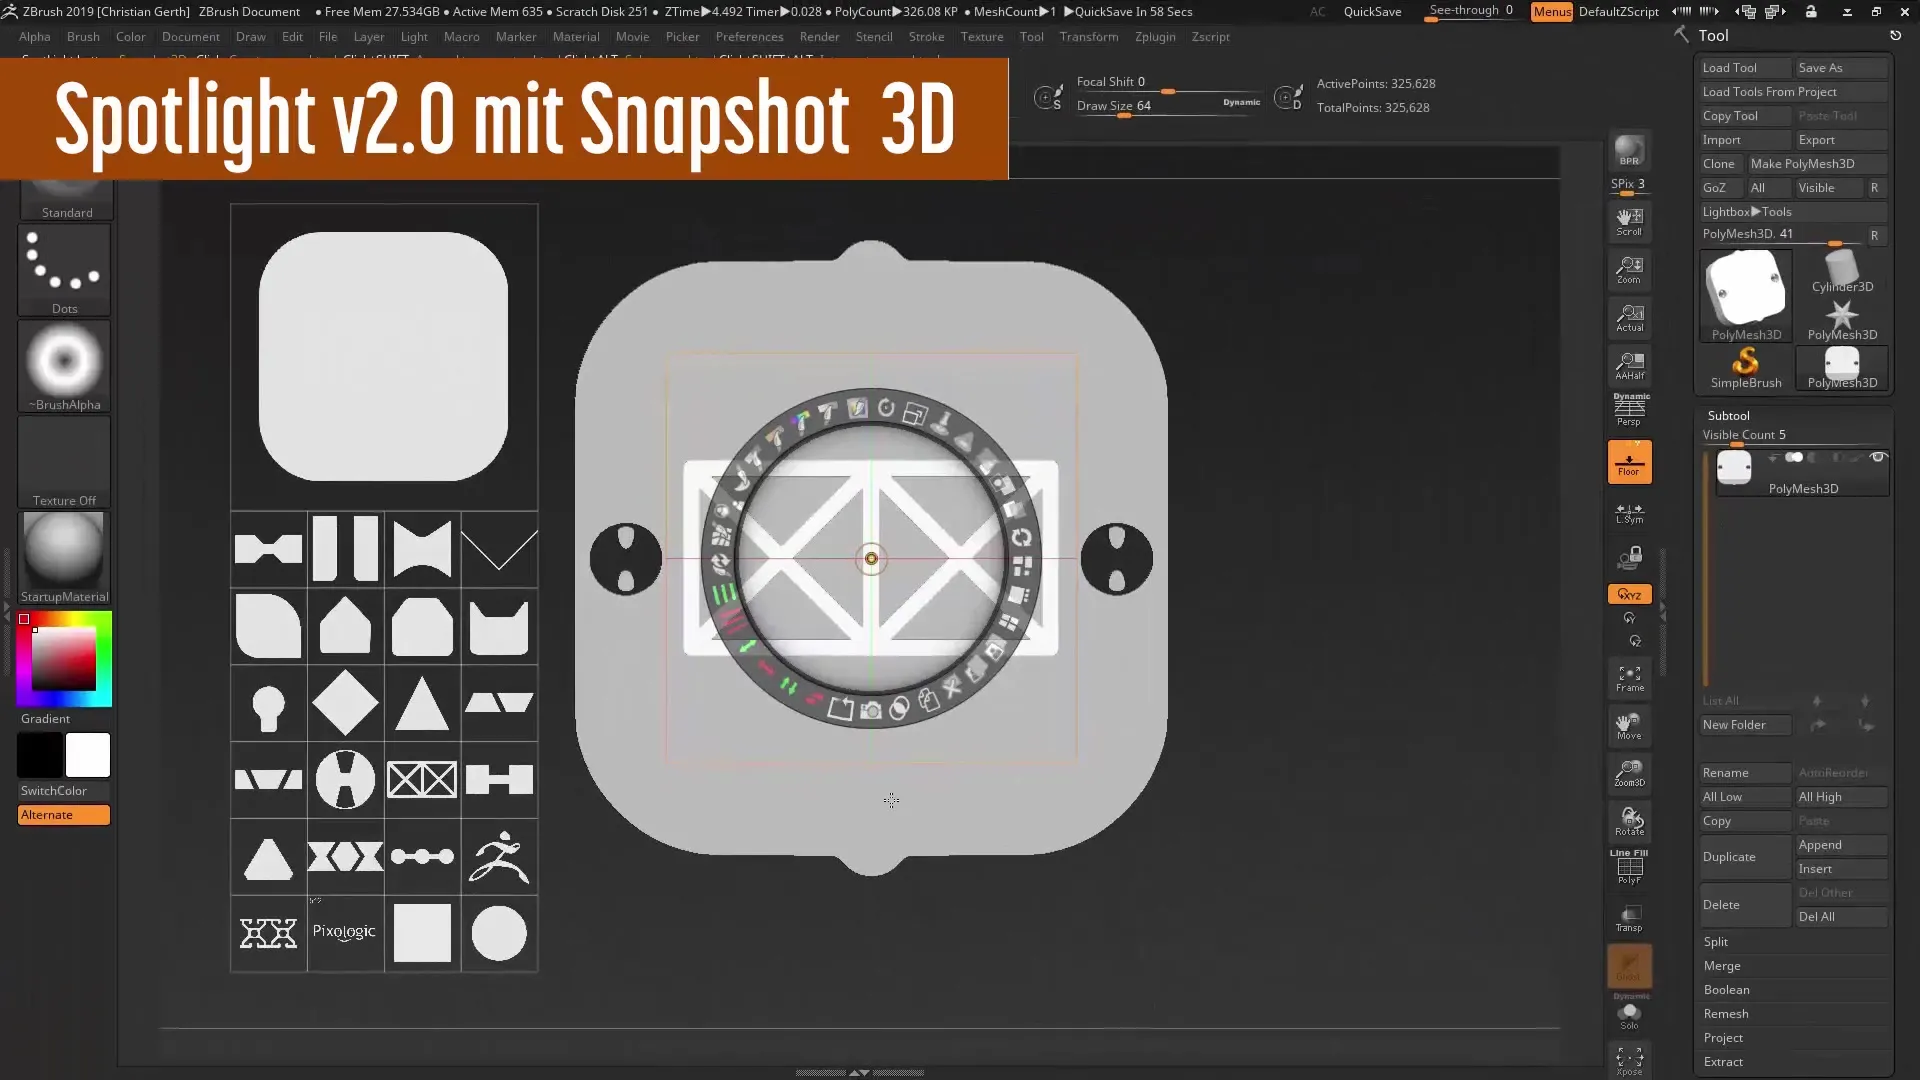Select the Rotate canvas icon
This screenshot has width=1920, height=1080.
coord(1629,822)
